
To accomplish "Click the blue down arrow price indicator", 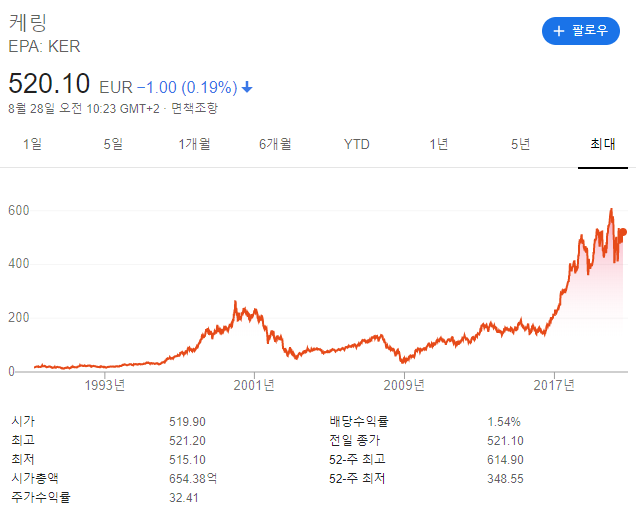I will [247, 87].
